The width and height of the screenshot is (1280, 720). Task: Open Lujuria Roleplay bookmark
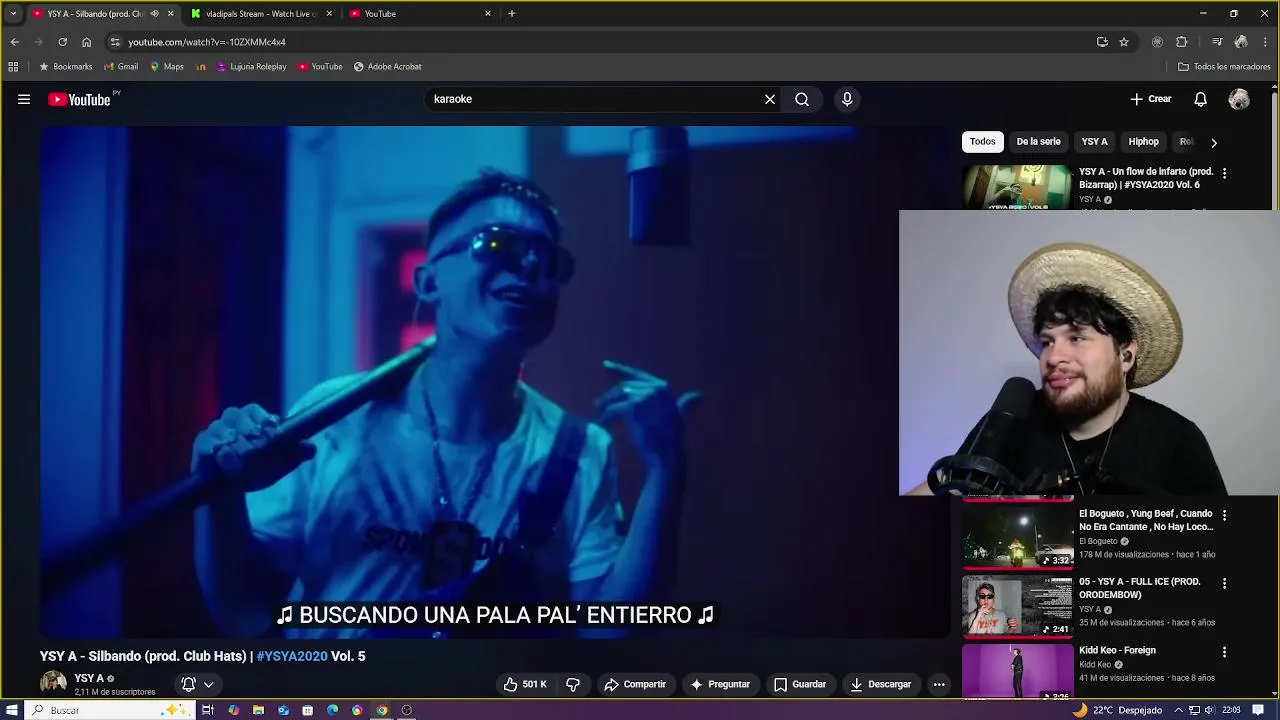coord(251,67)
